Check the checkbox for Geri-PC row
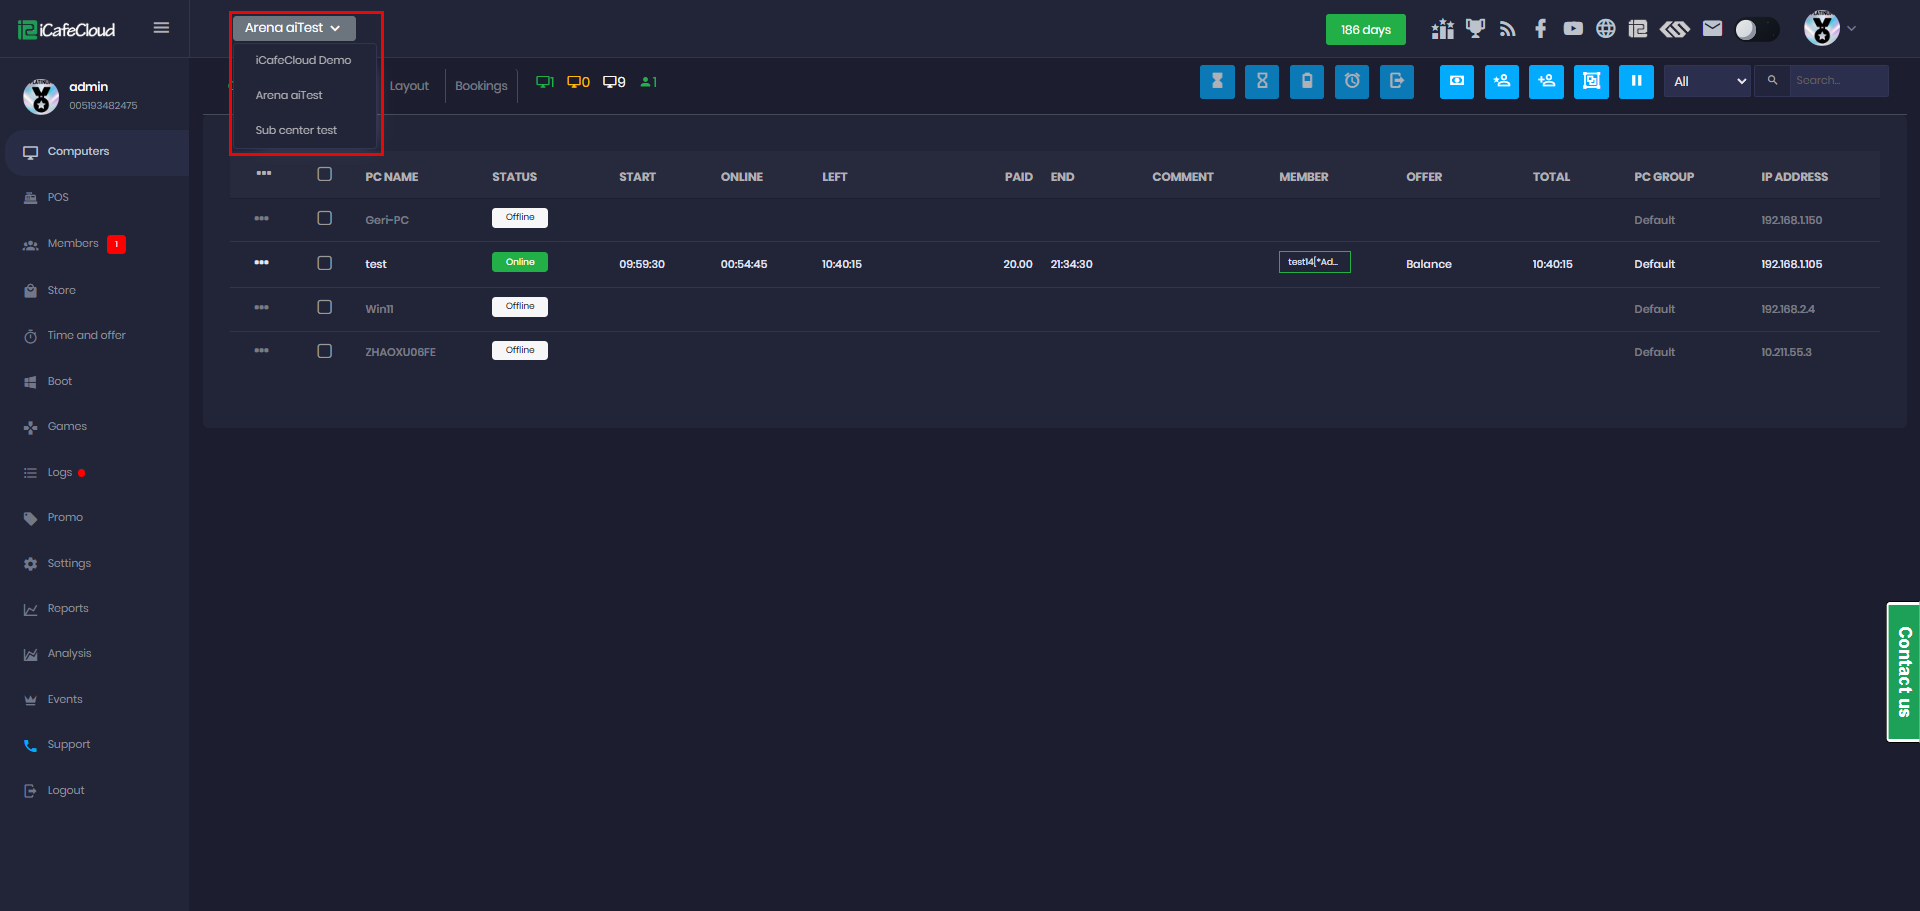The image size is (1920, 911). (324, 218)
